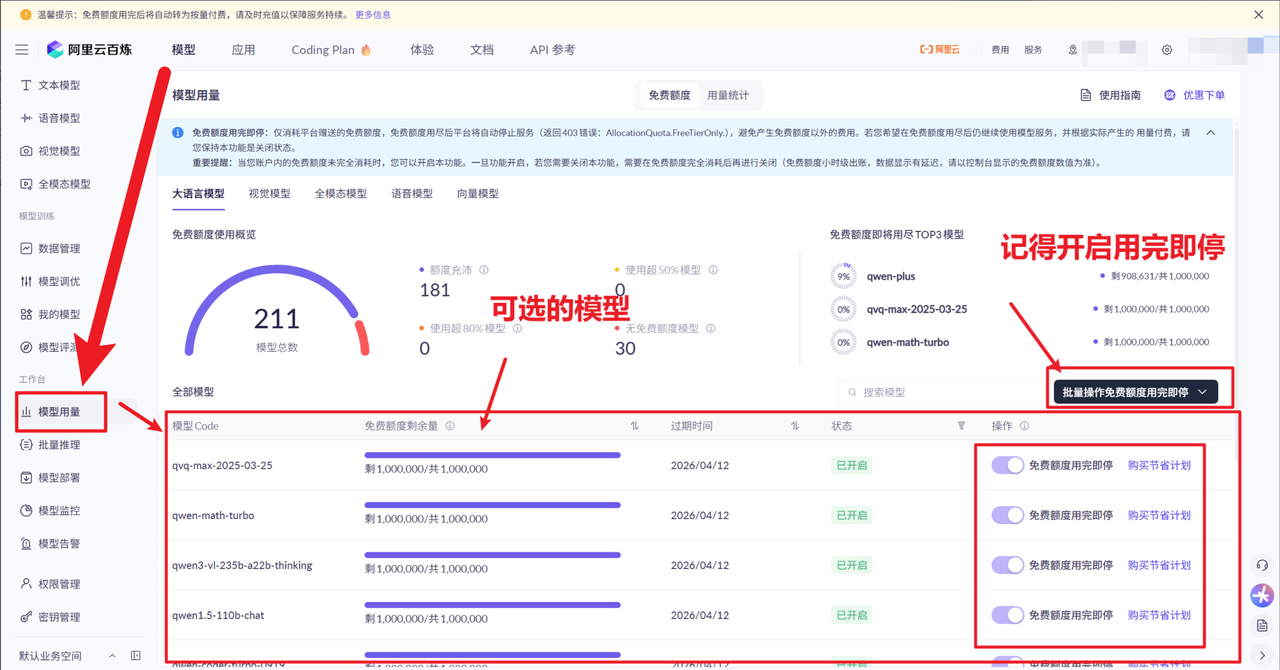Click the filter icon in 状态 column
Image resolution: width=1280 pixels, height=670 pixels.
point(961,426)
